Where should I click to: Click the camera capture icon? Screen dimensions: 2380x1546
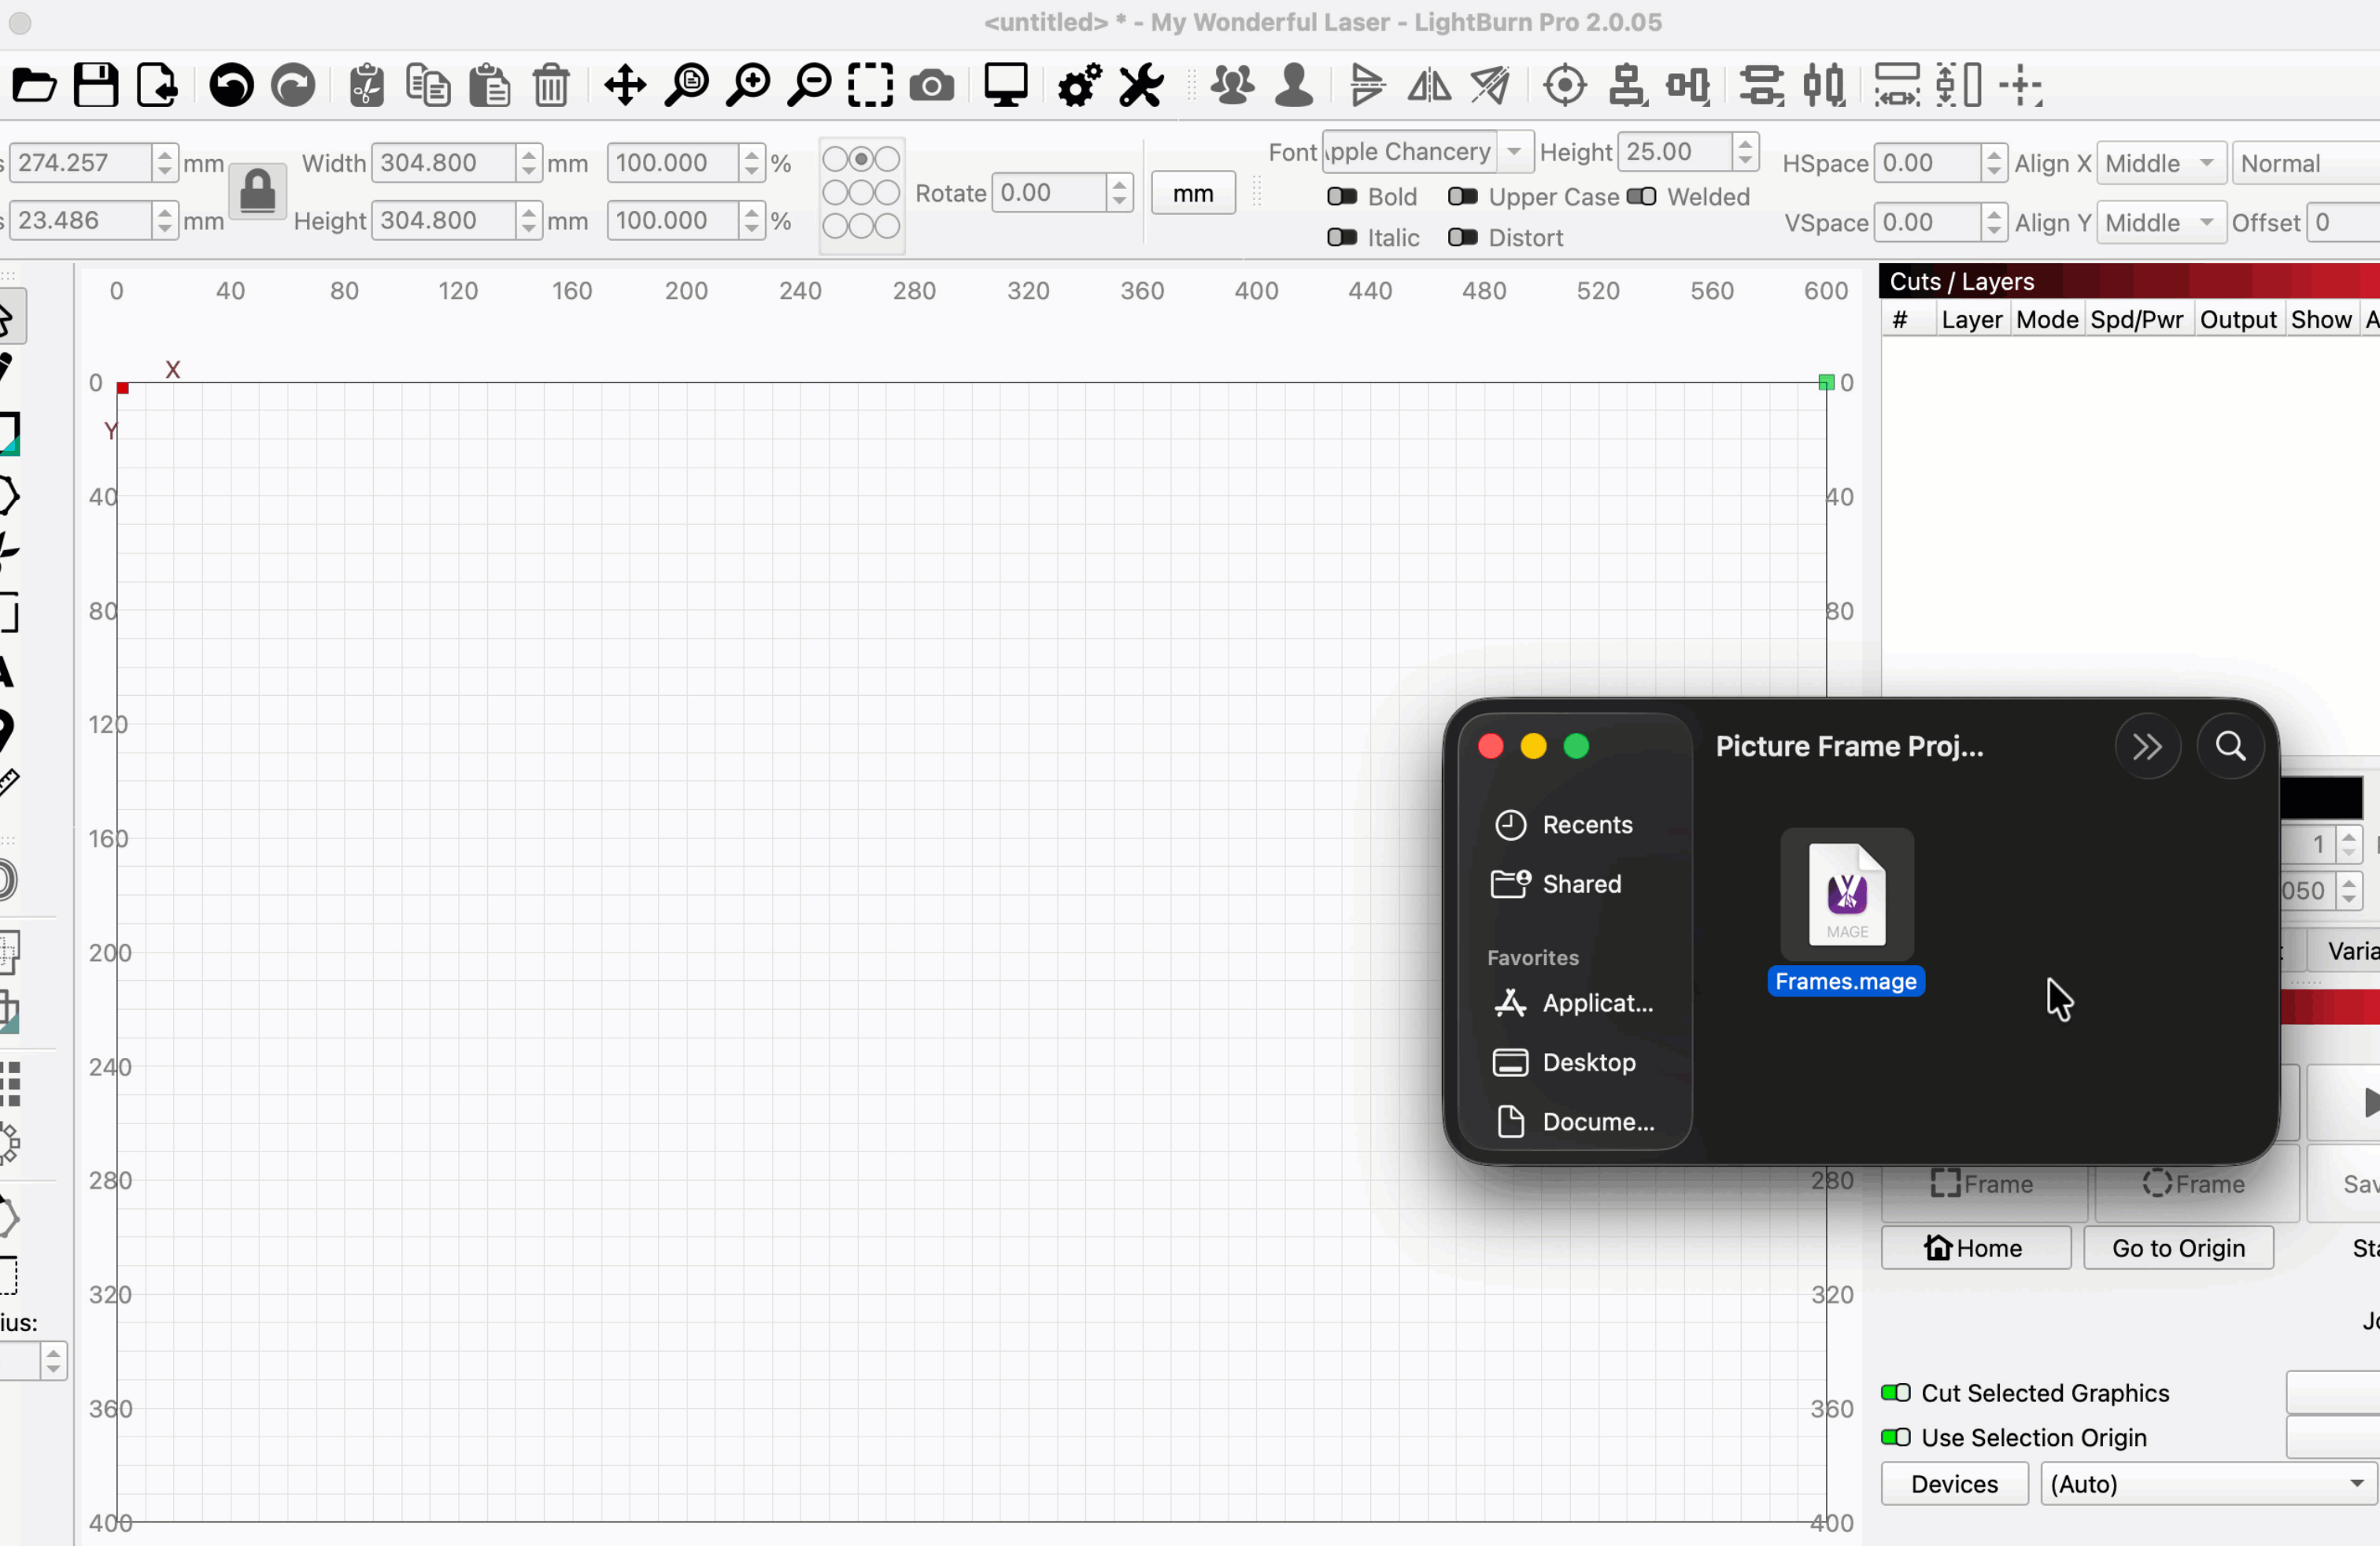click(931, 86)
